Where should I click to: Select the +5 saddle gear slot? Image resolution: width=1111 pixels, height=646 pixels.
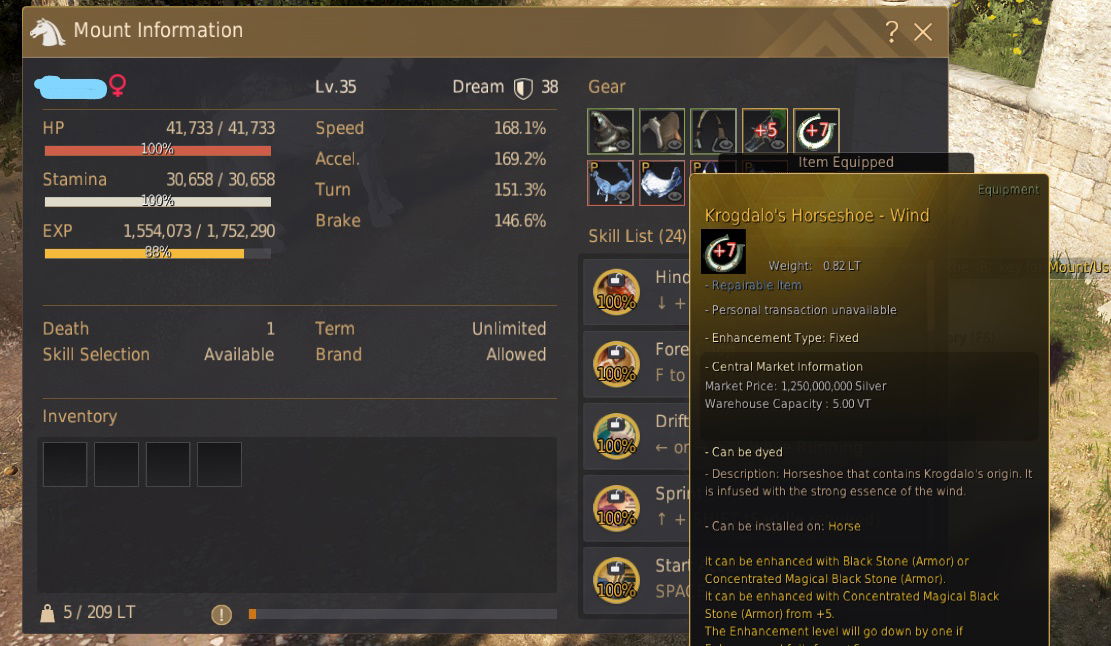765,131
